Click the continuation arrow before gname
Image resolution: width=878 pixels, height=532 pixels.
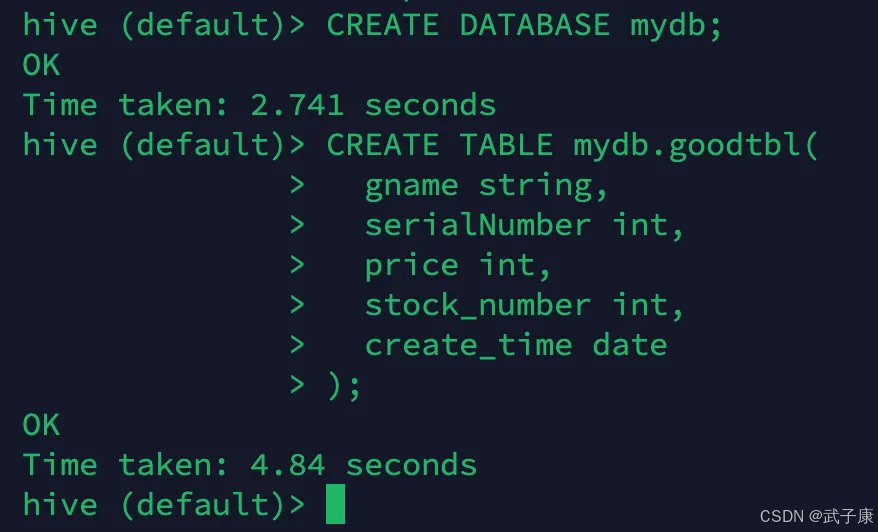(297, 185)
